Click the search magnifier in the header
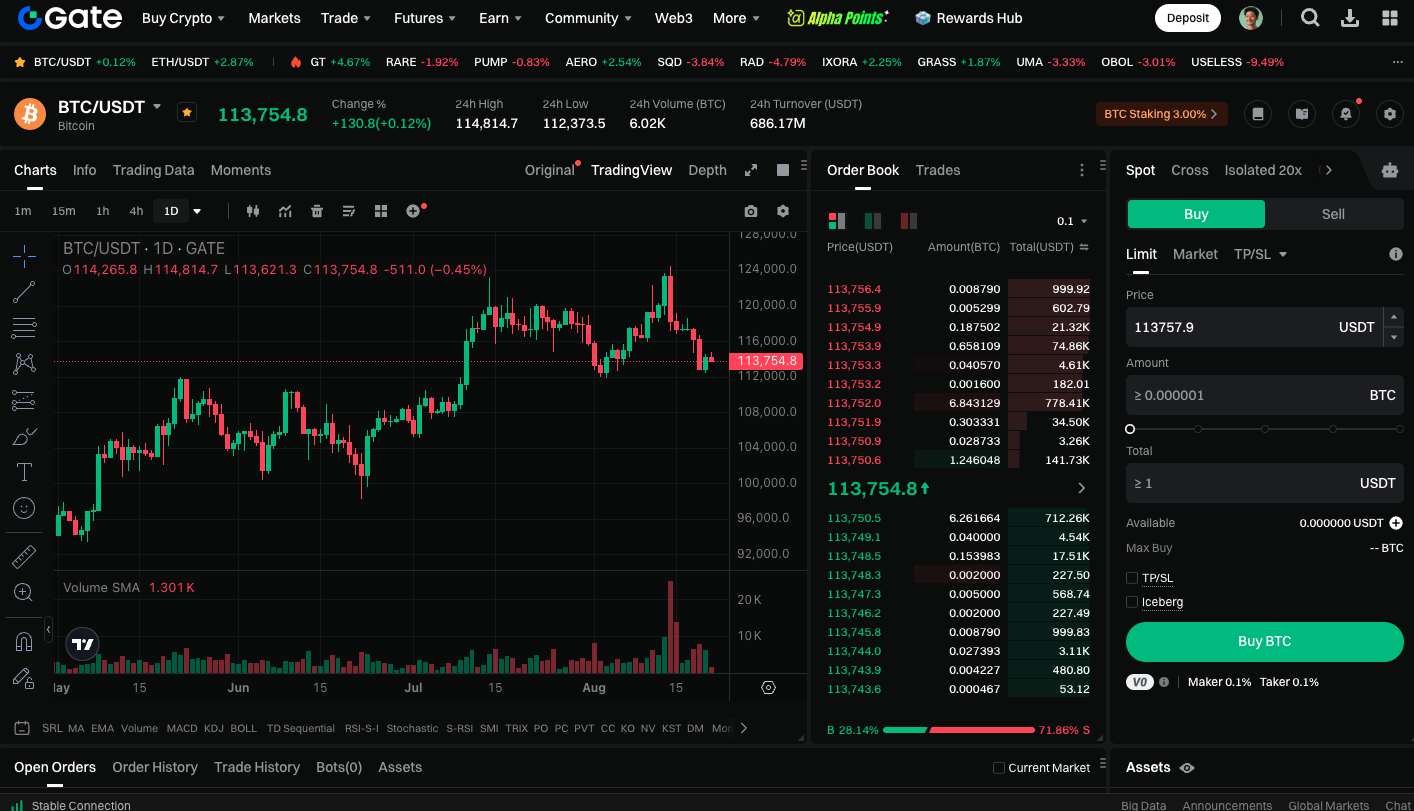The image size is (1414, 811). point(1310,18)
